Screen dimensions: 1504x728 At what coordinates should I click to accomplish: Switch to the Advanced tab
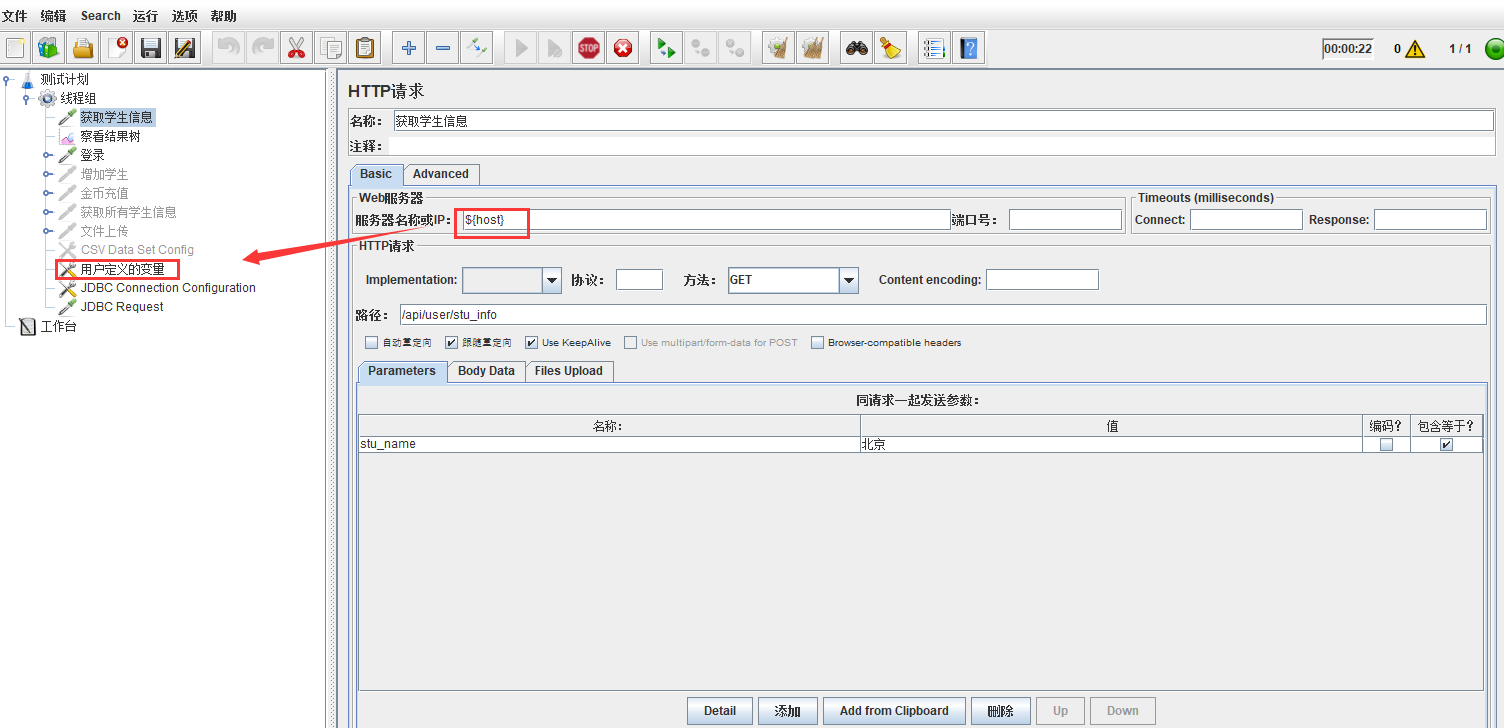coord(440,174)
